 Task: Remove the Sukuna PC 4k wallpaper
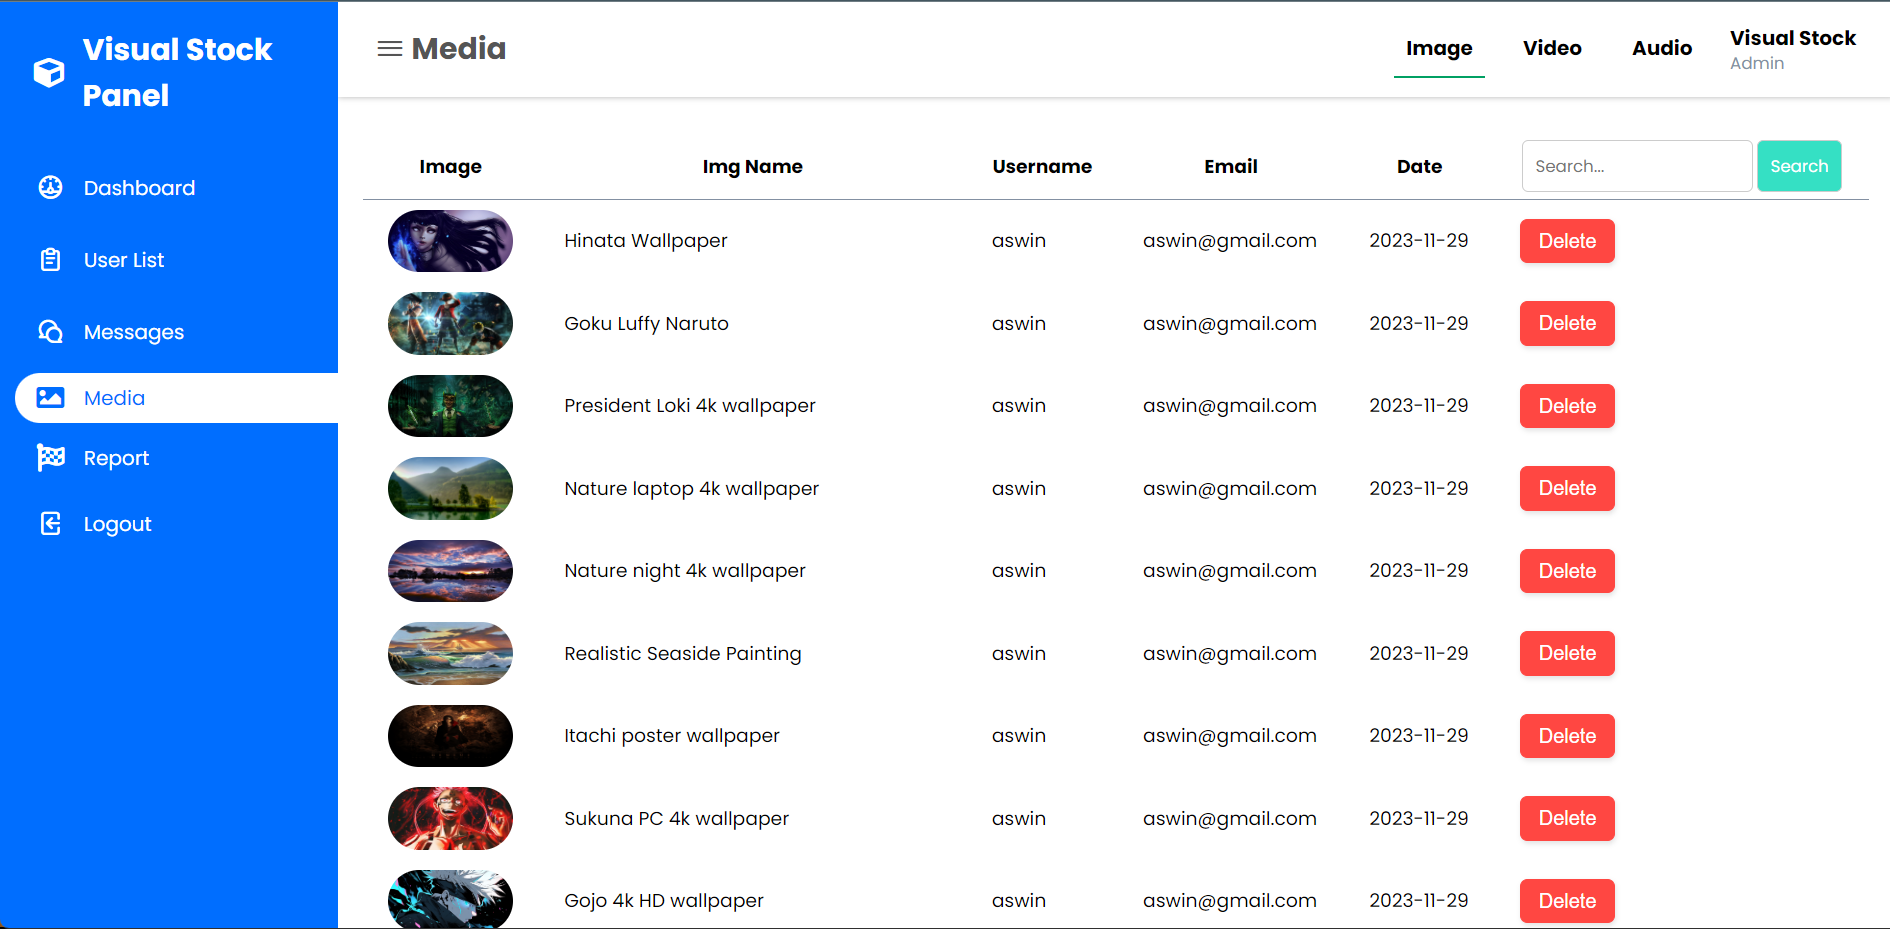click(x=1566, y=819)
